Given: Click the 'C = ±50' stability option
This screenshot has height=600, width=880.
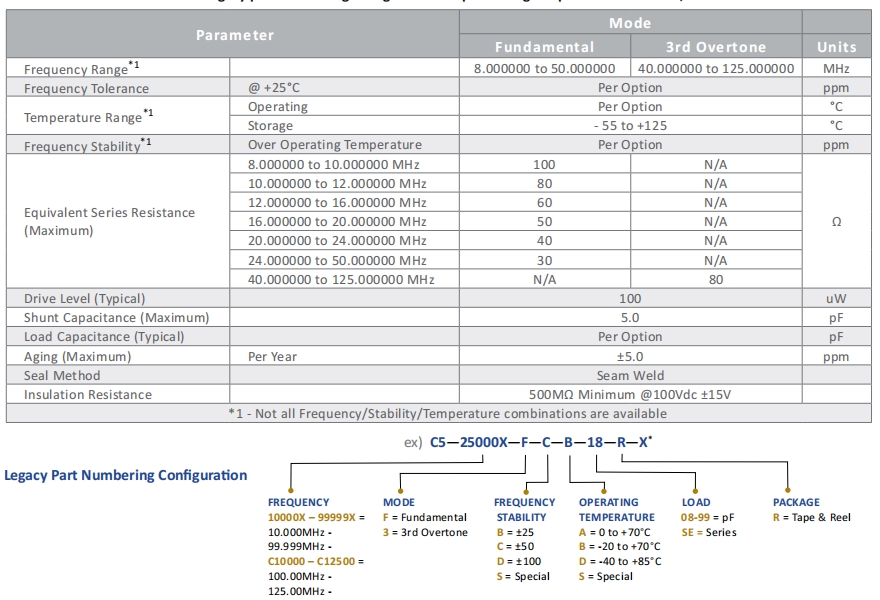Looking at the screenshot, I should [x=515, y=547].
